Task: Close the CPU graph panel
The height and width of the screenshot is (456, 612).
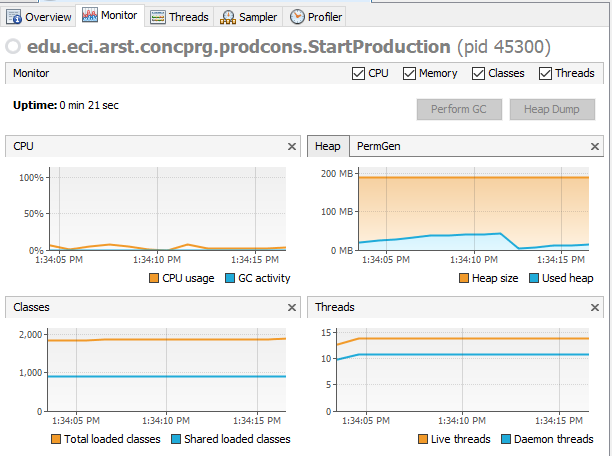Action: tap(292, 146)
